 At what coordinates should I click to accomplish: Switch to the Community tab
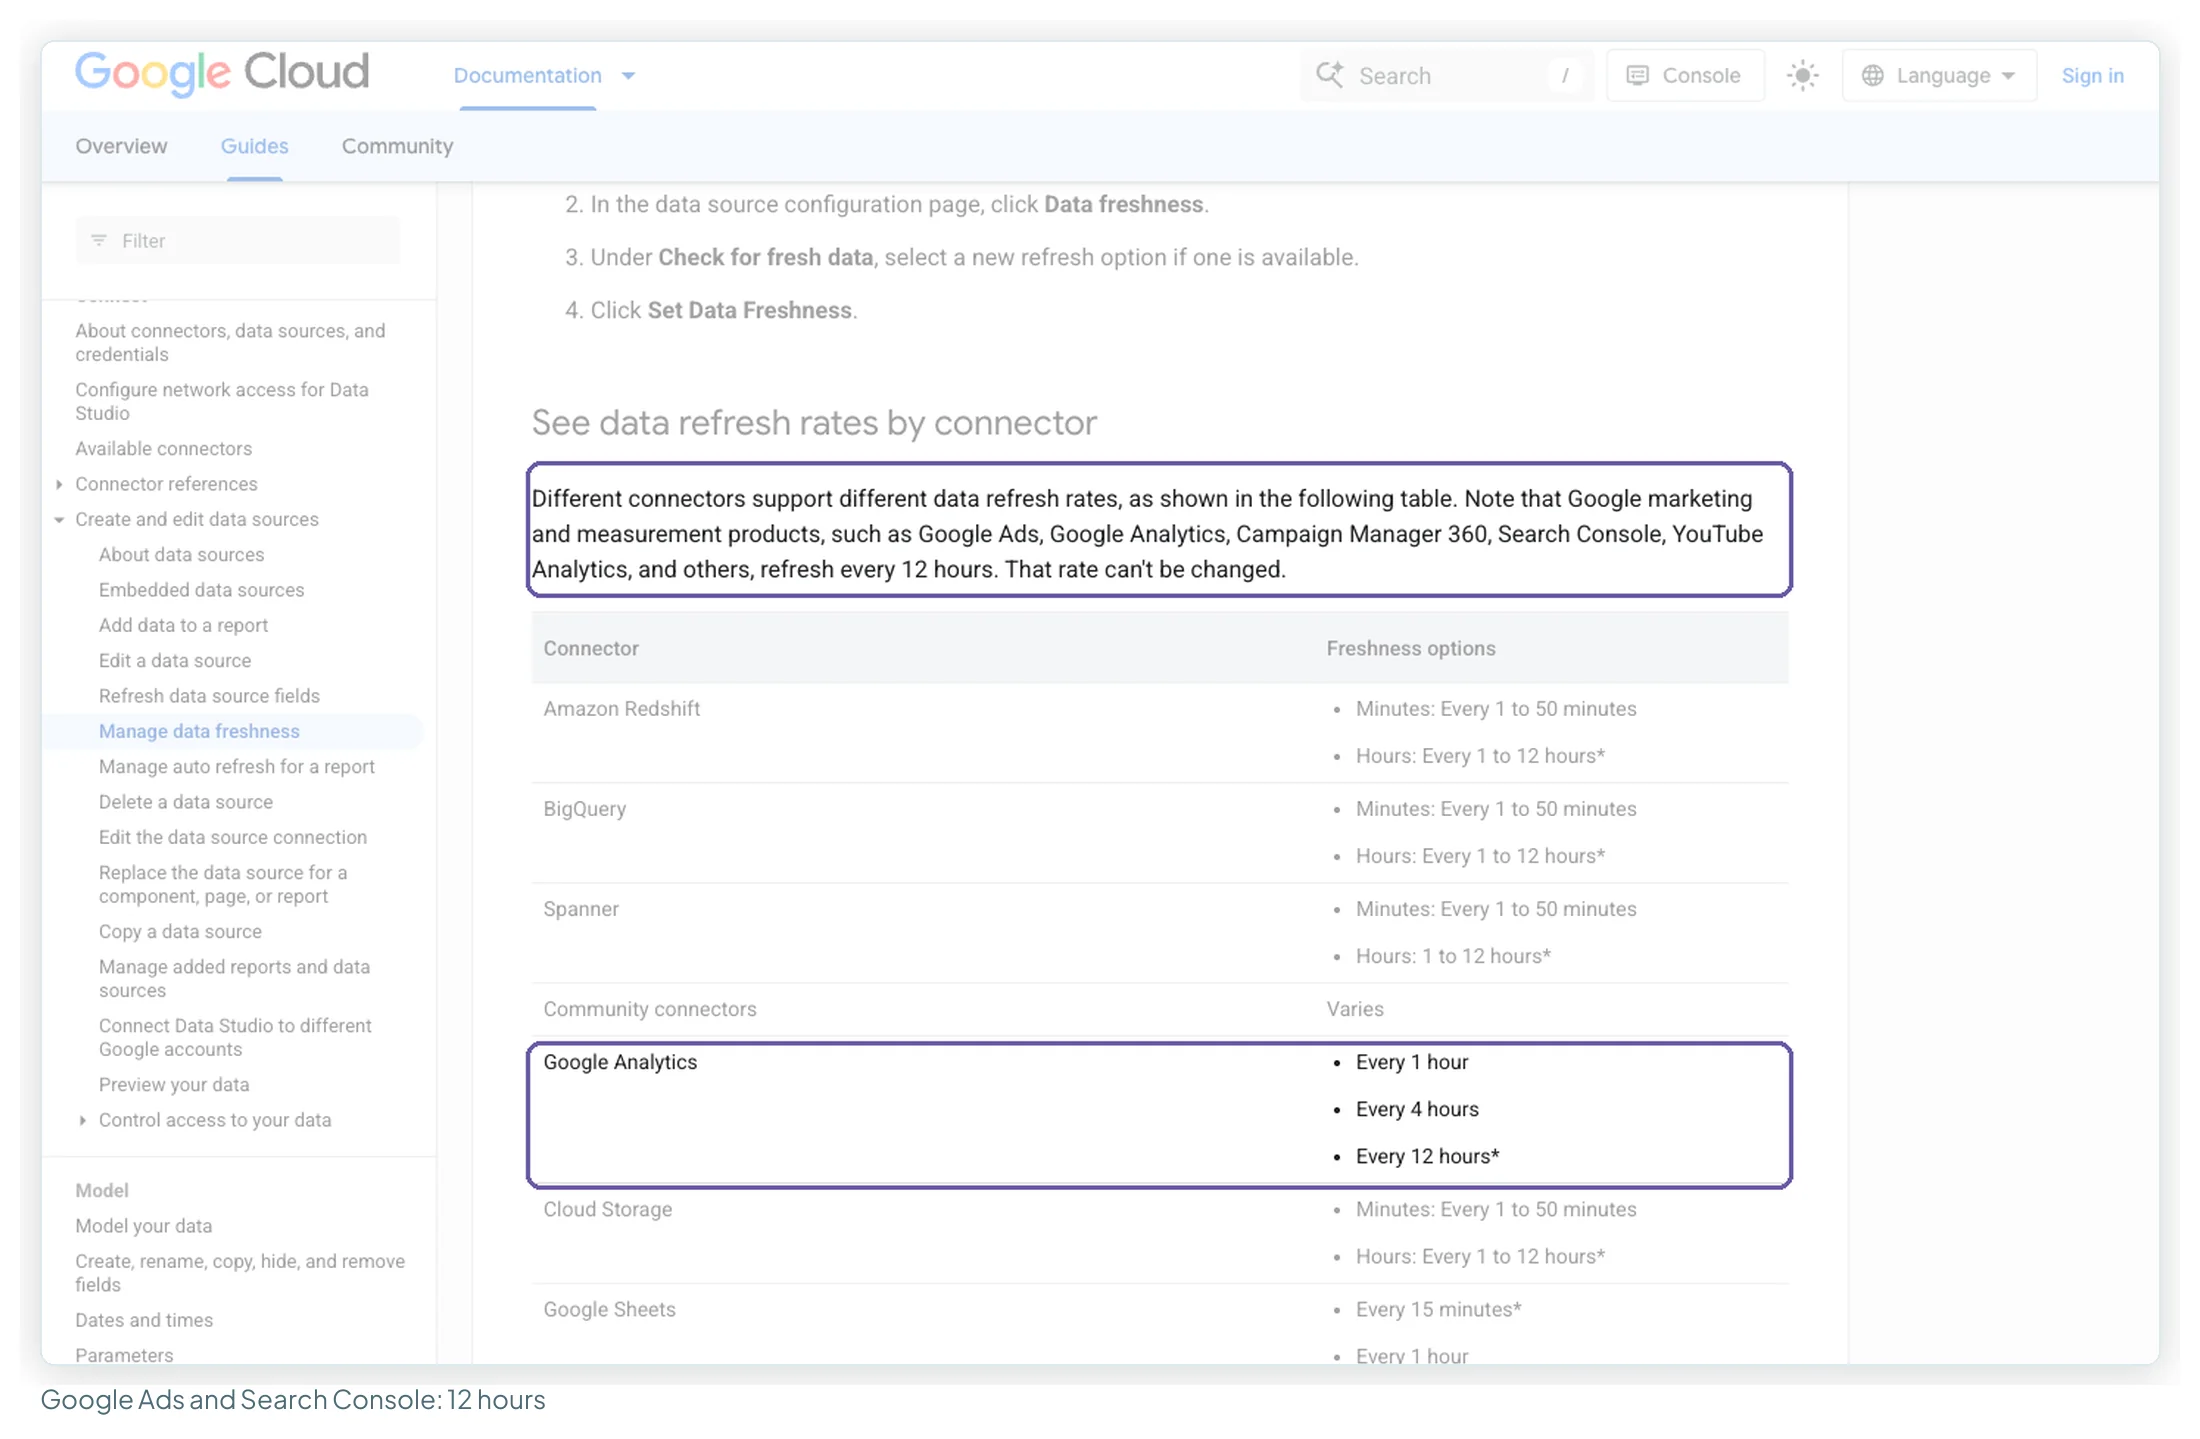pos(397,146)
